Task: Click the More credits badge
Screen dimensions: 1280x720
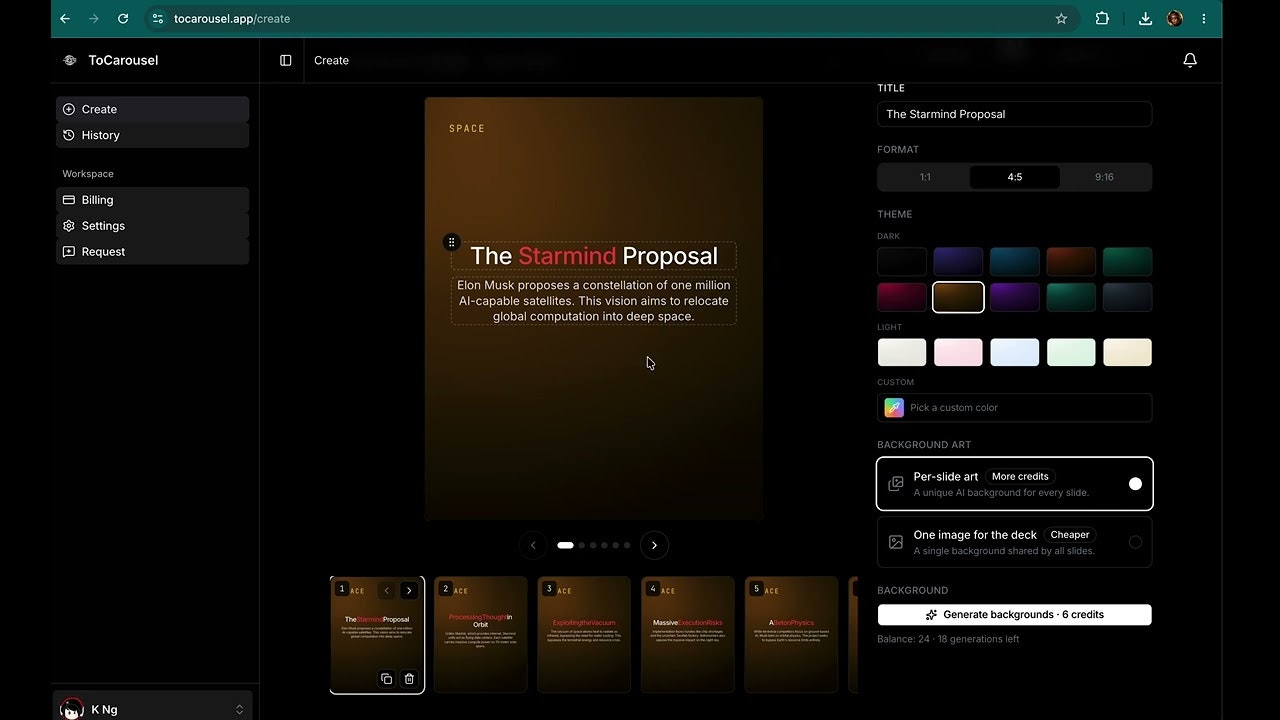Action: pos(1020,477)
